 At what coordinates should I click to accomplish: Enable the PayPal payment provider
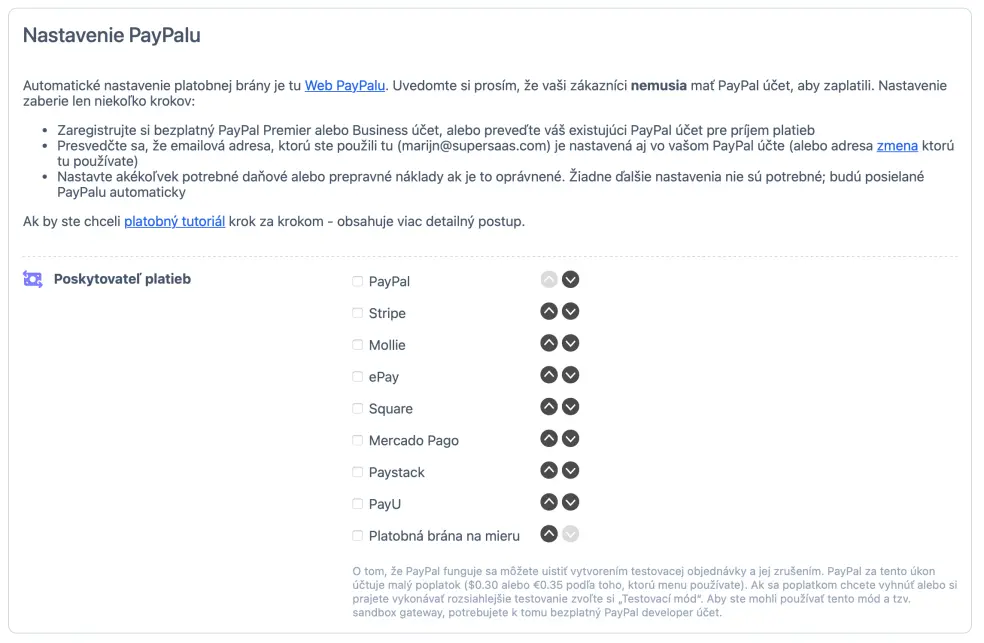click(x=356, y=281)
